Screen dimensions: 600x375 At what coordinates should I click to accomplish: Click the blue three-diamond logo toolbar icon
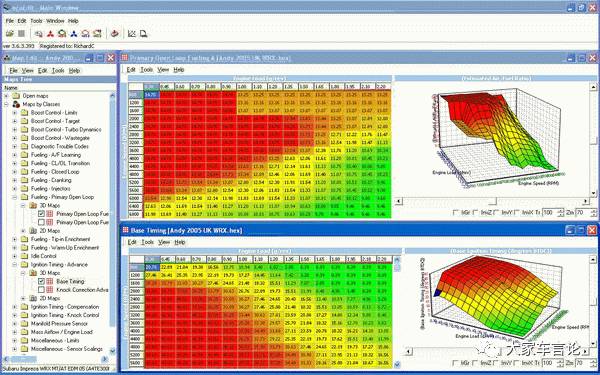(x=73, y=34)
